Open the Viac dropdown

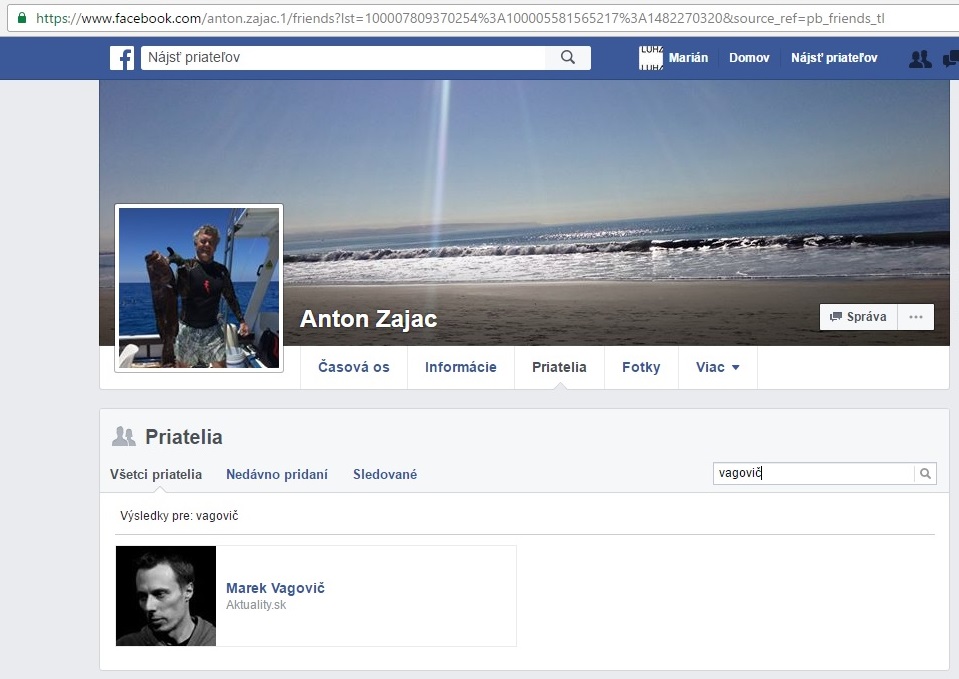coord(716,367)
